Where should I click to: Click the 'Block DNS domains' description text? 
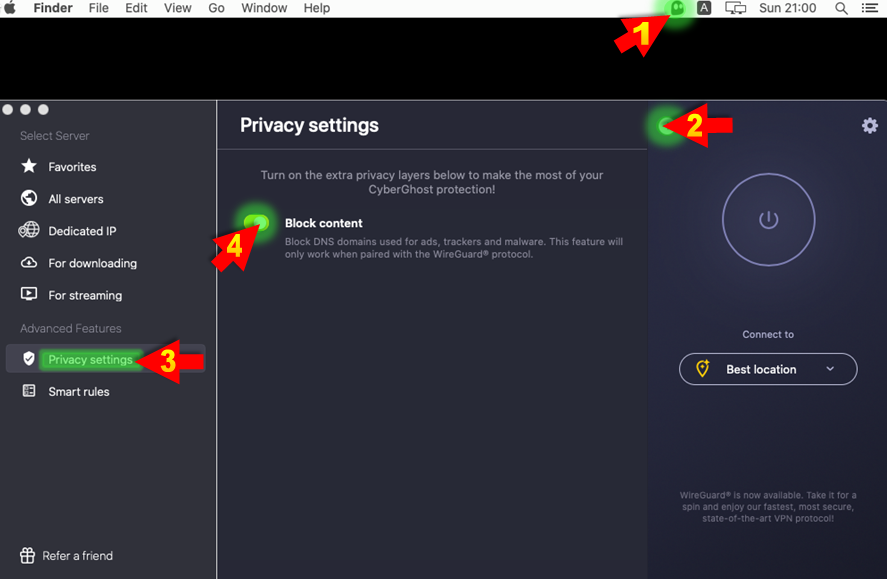click(454, 248)
